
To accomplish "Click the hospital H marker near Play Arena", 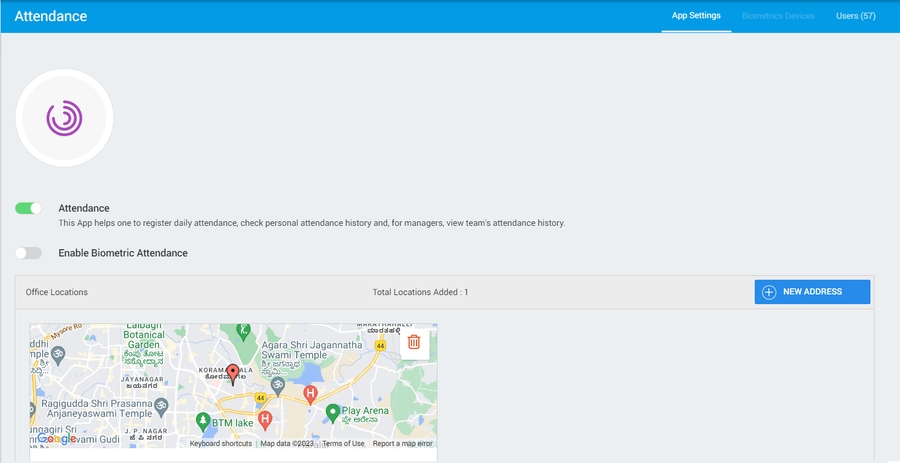I will coord(310,393).
